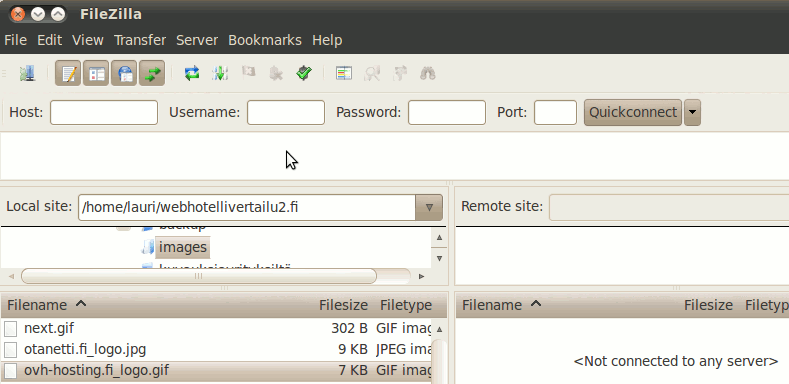Click the 9 KB filesize cell
789x384 pixels.
coord(353,349)
